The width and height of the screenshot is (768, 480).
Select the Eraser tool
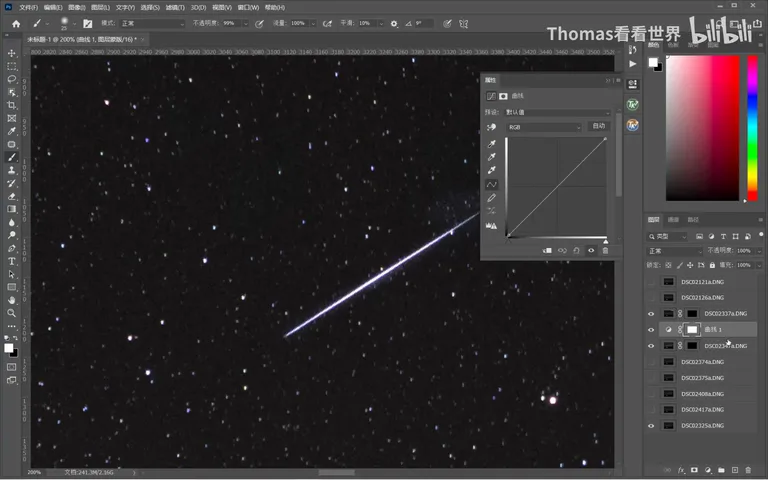[12, 196]
